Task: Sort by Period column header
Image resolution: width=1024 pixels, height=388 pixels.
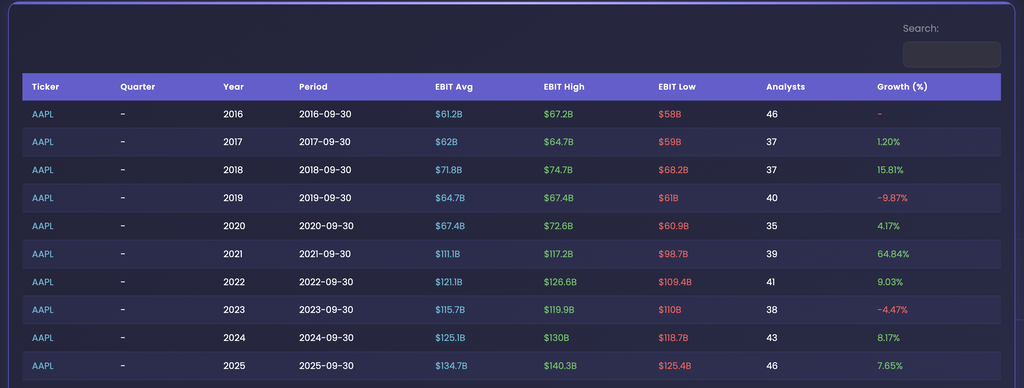Action: [313, 87]
